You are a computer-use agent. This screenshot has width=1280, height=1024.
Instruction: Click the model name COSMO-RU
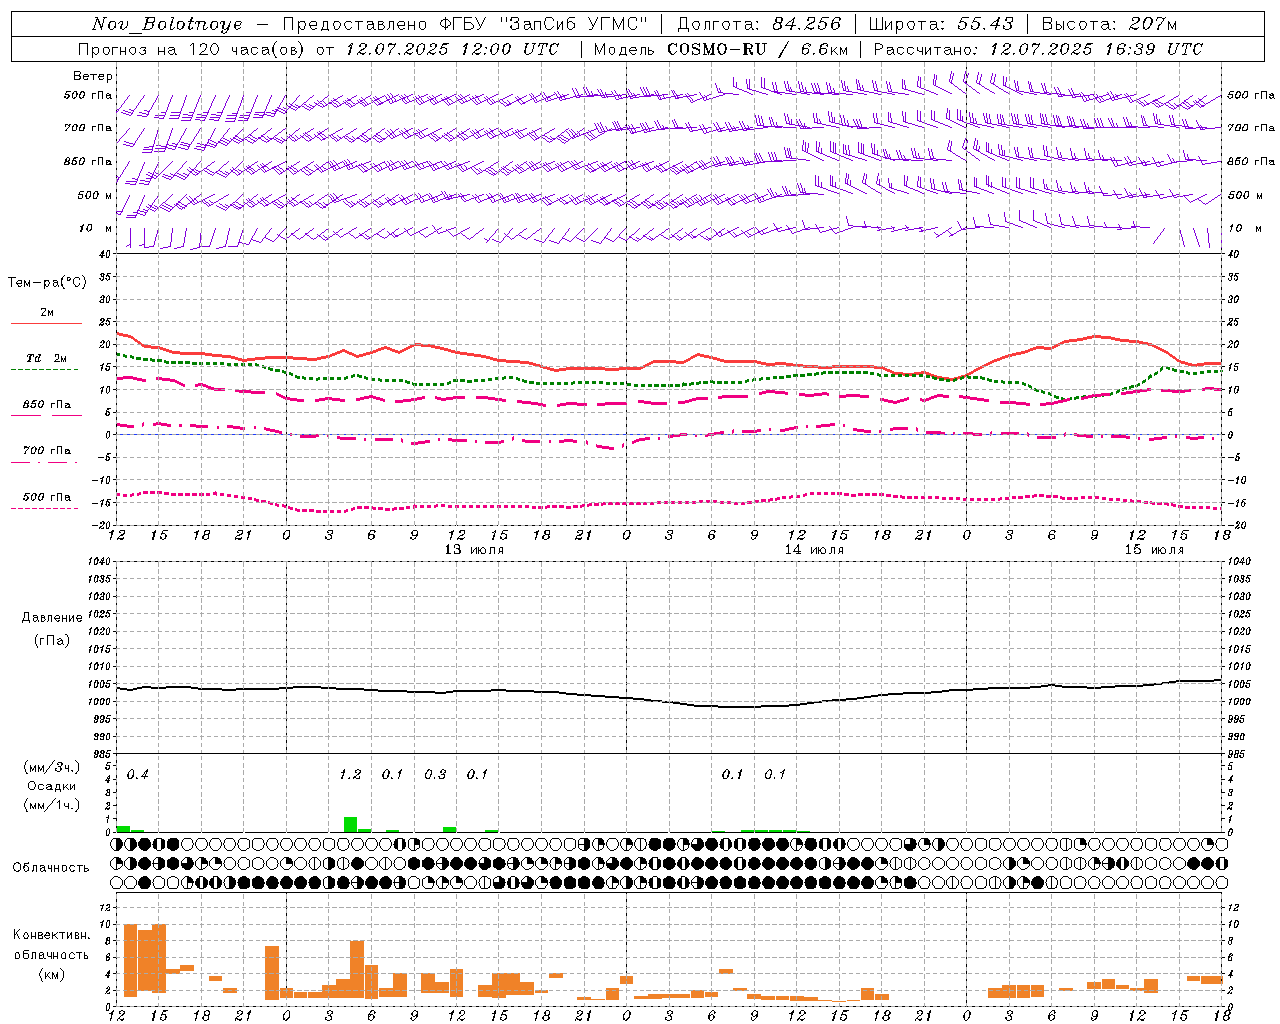tap(717, 49)
